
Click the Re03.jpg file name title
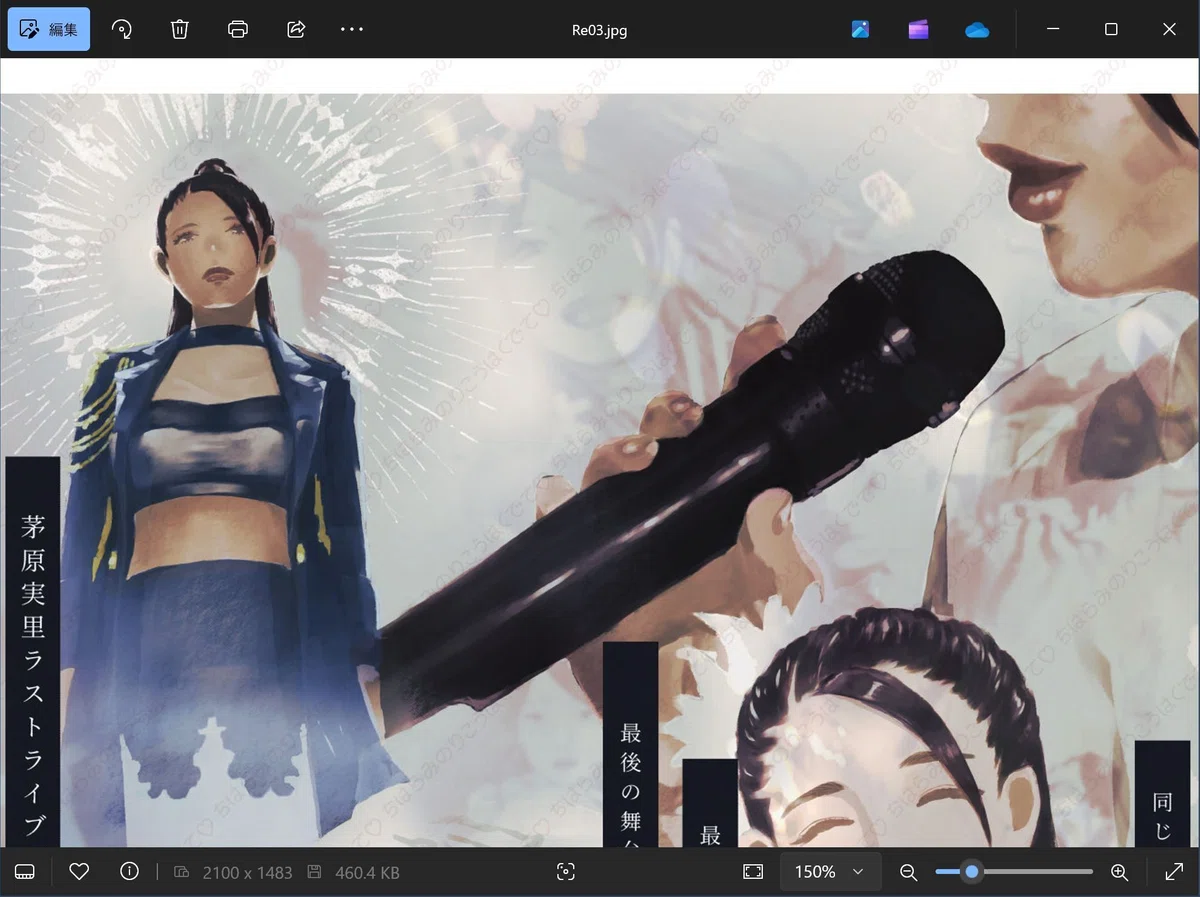600,30
